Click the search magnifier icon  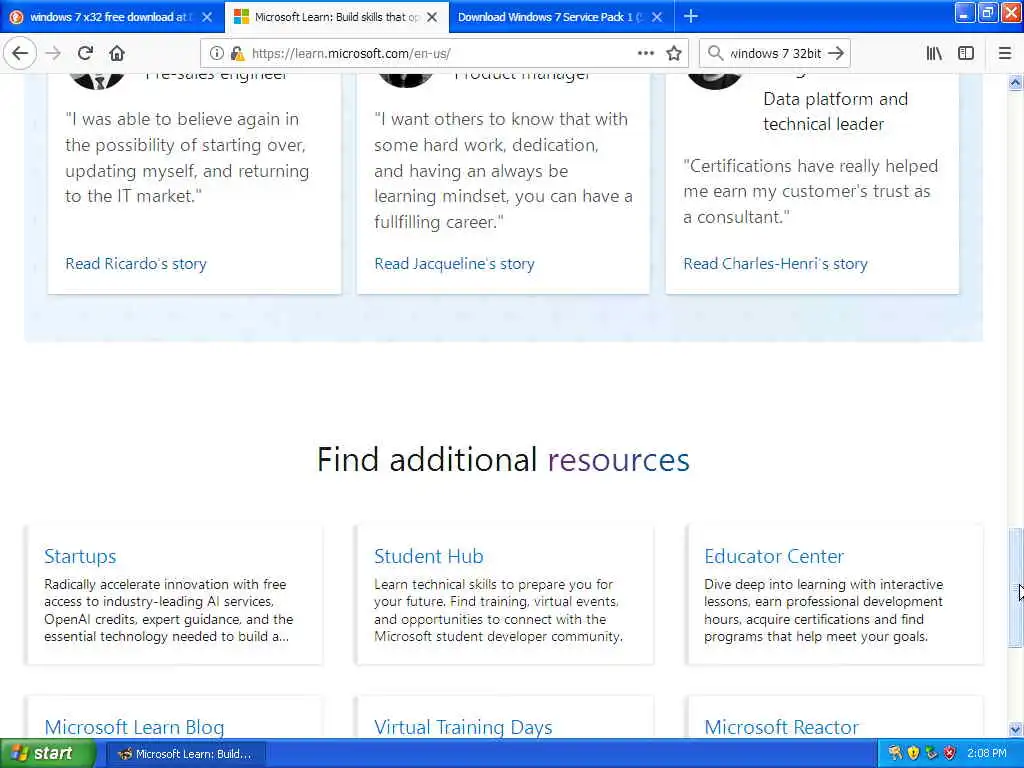coord(716,54)
